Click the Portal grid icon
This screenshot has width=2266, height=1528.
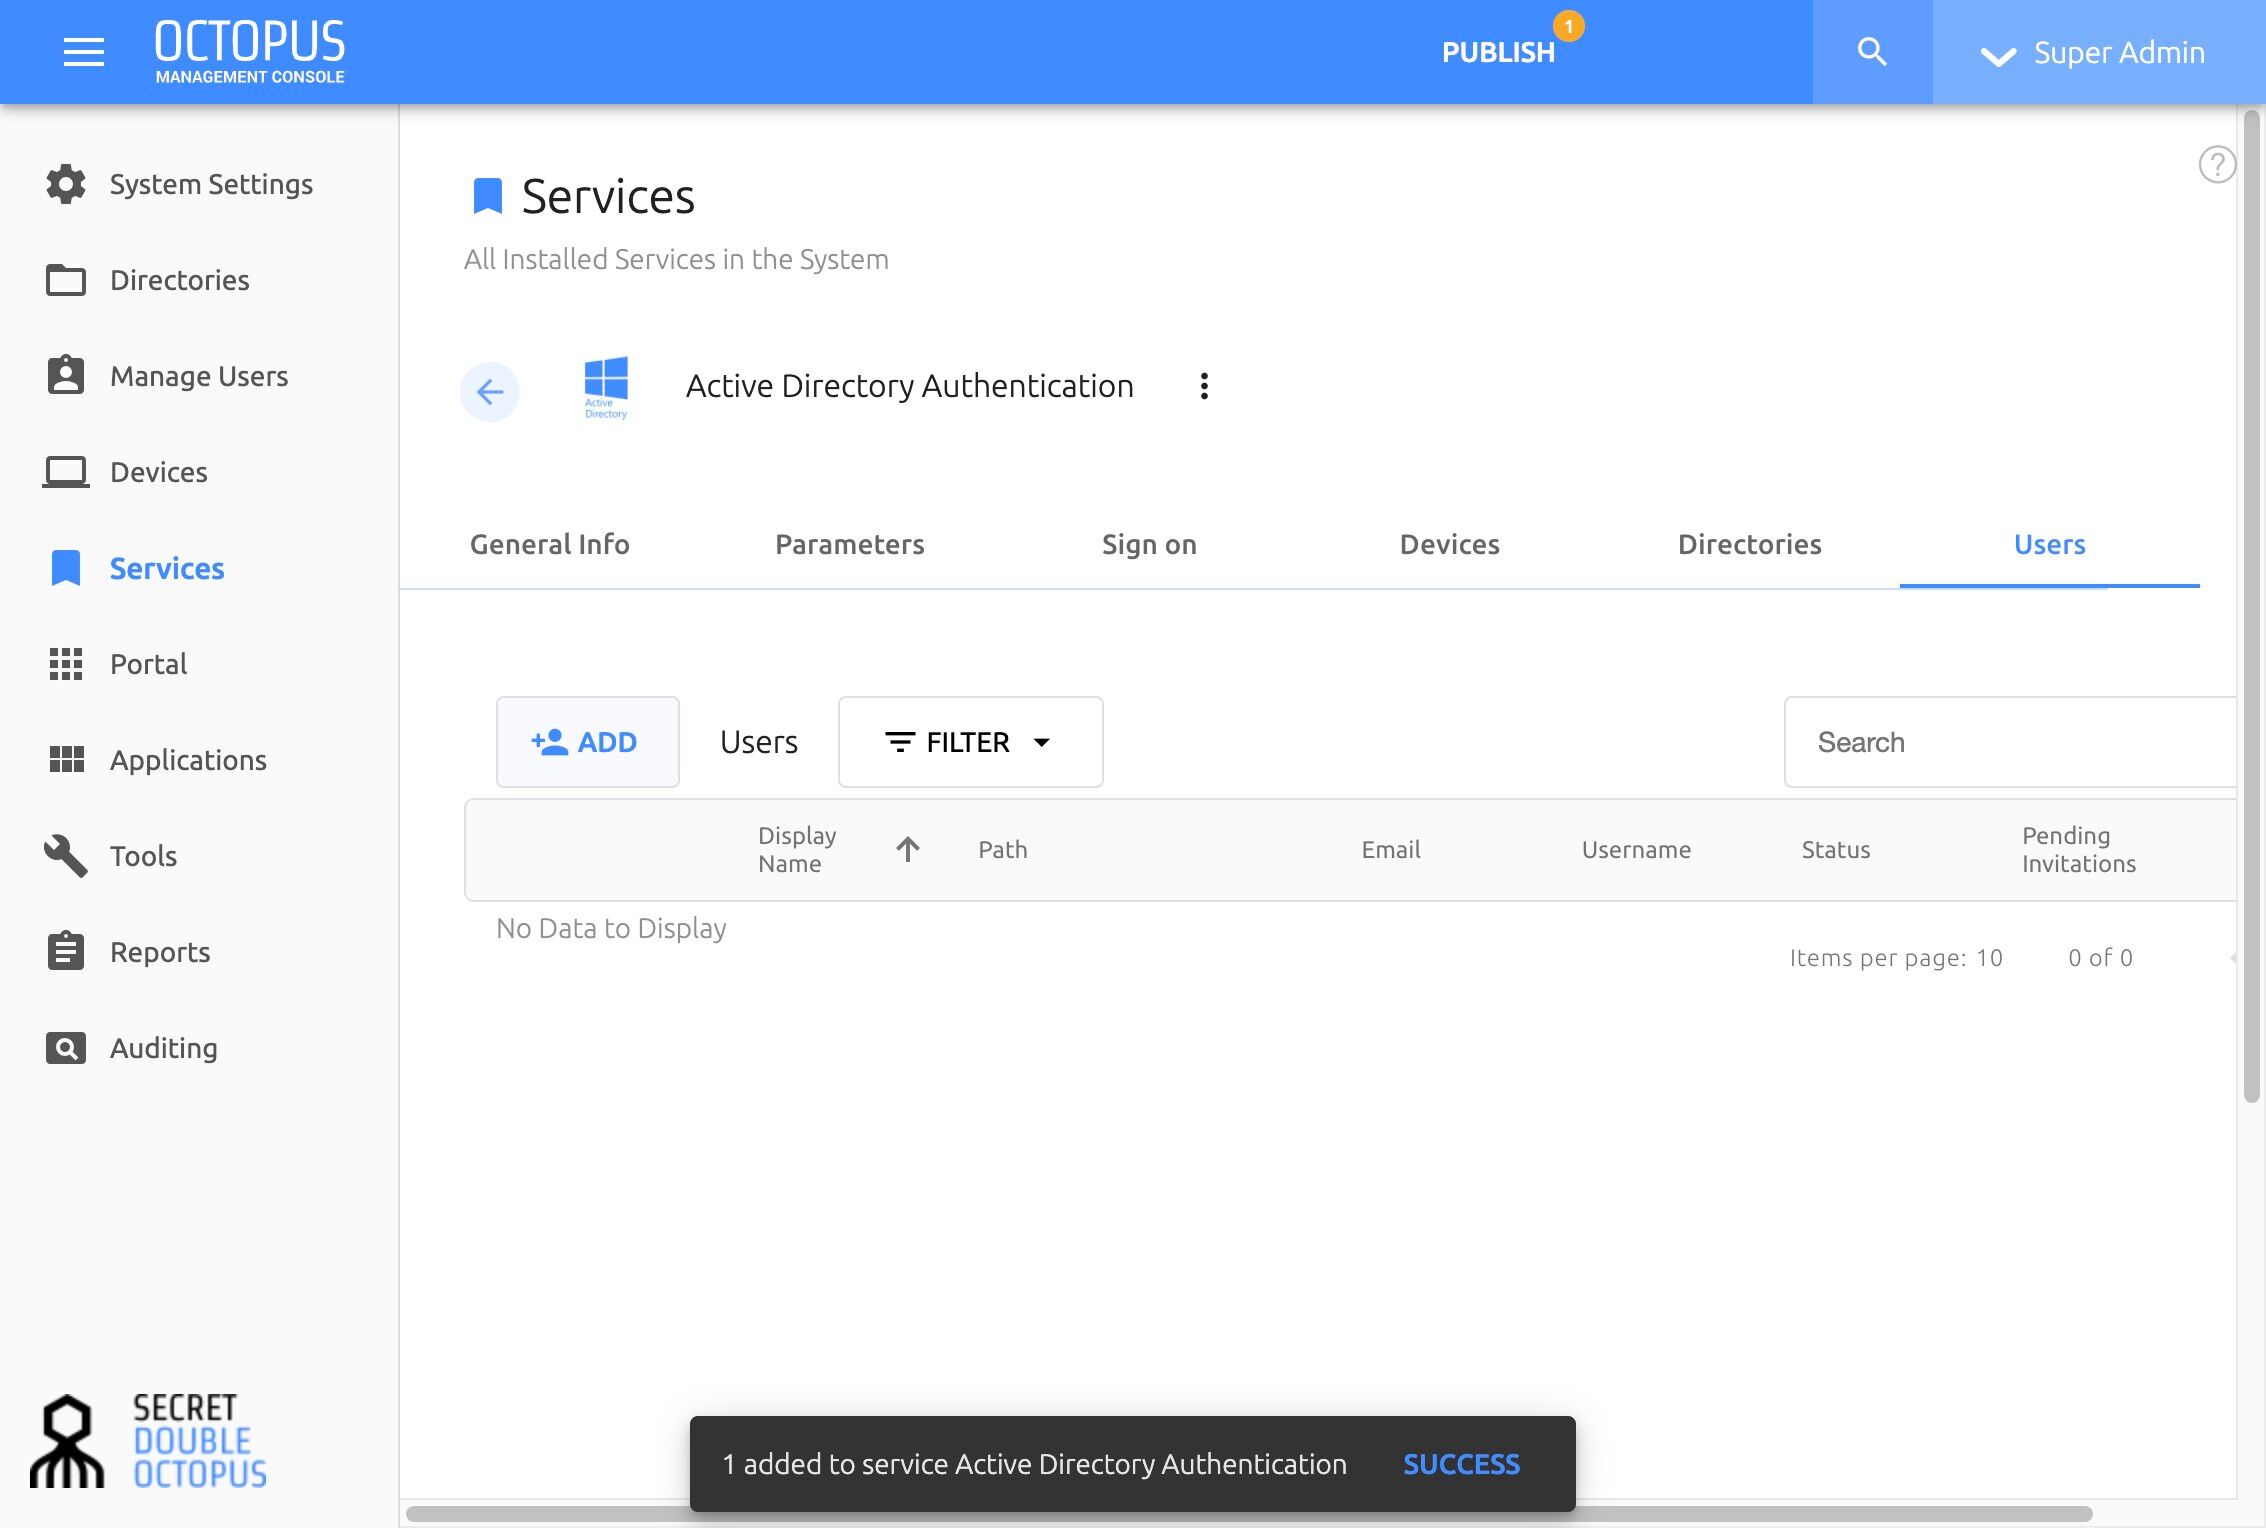66,664
